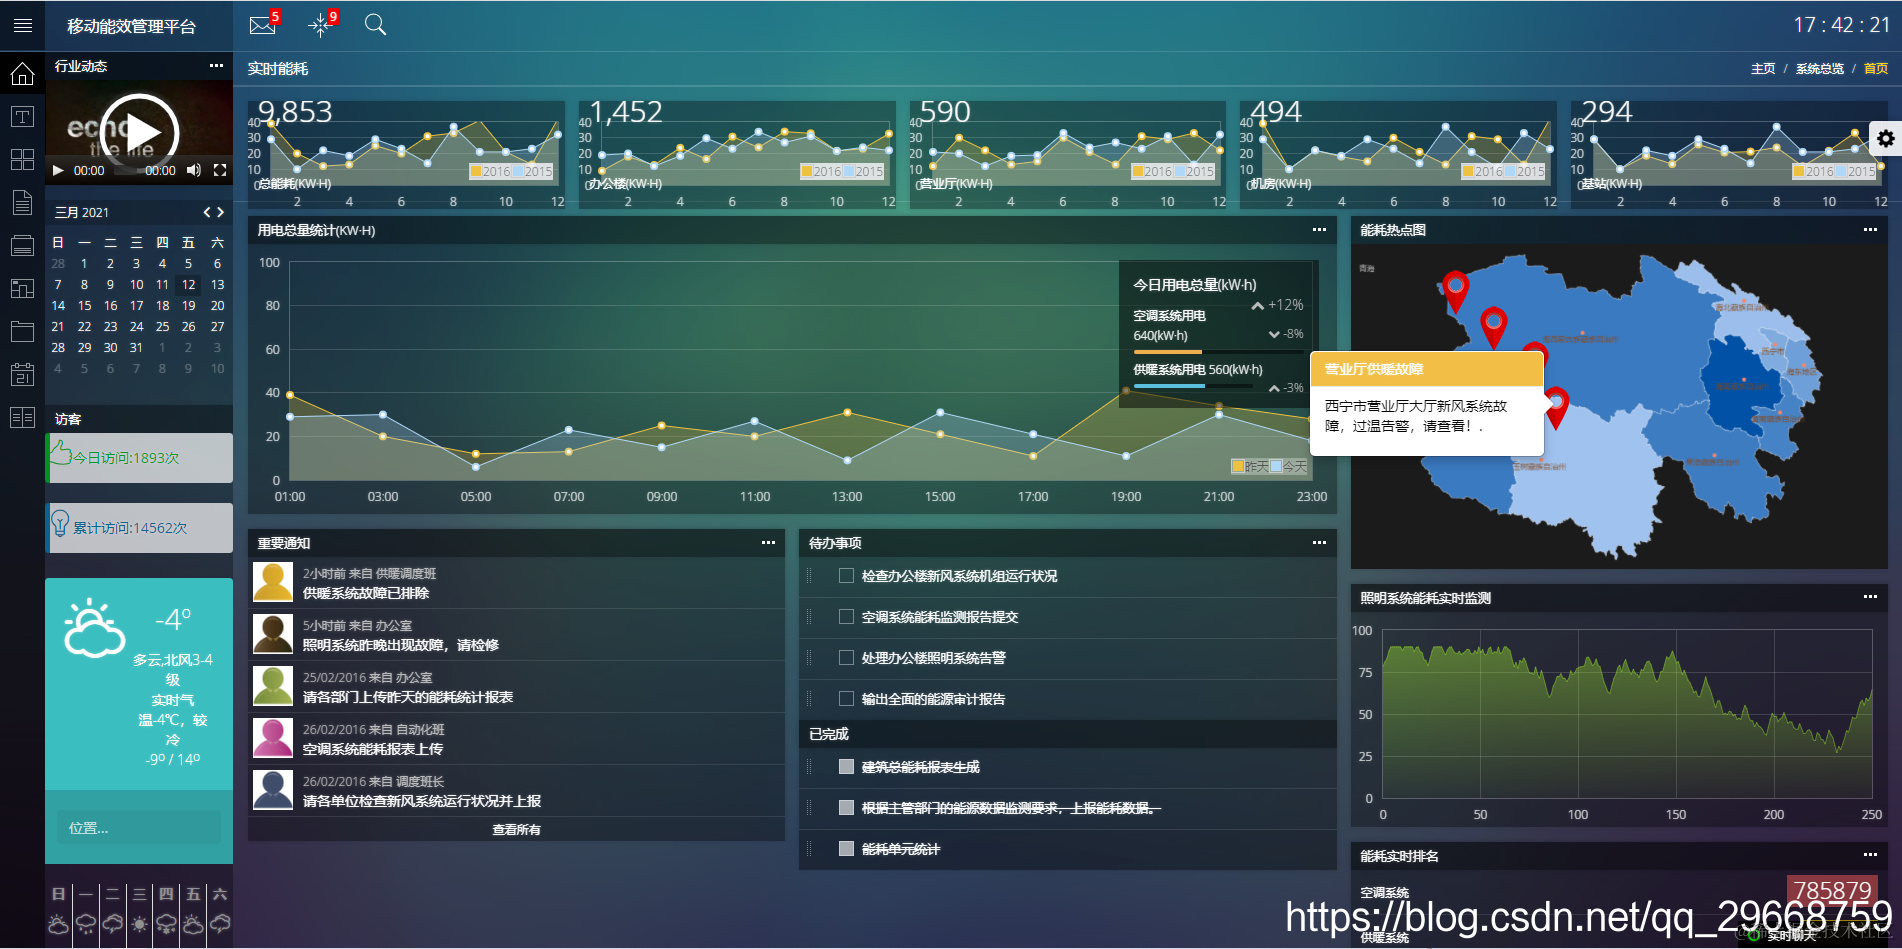Screen dimensions: 1902x949
Task: Open the stacked panel icon in the sidebar
Action: point(22,245)
